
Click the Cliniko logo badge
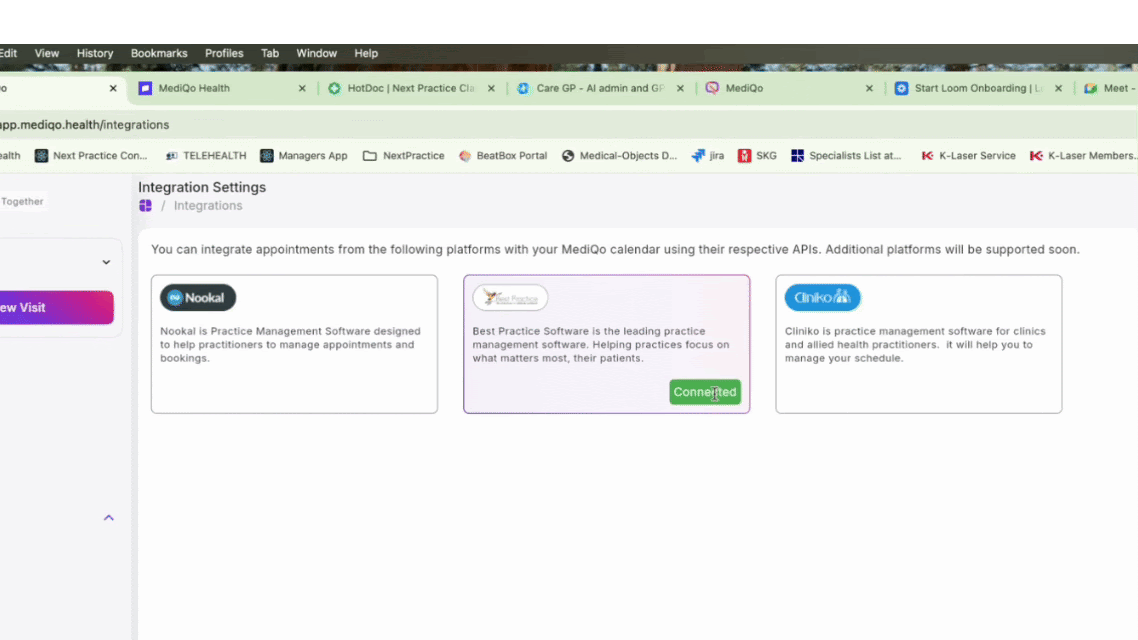click(x=822, y=298)
